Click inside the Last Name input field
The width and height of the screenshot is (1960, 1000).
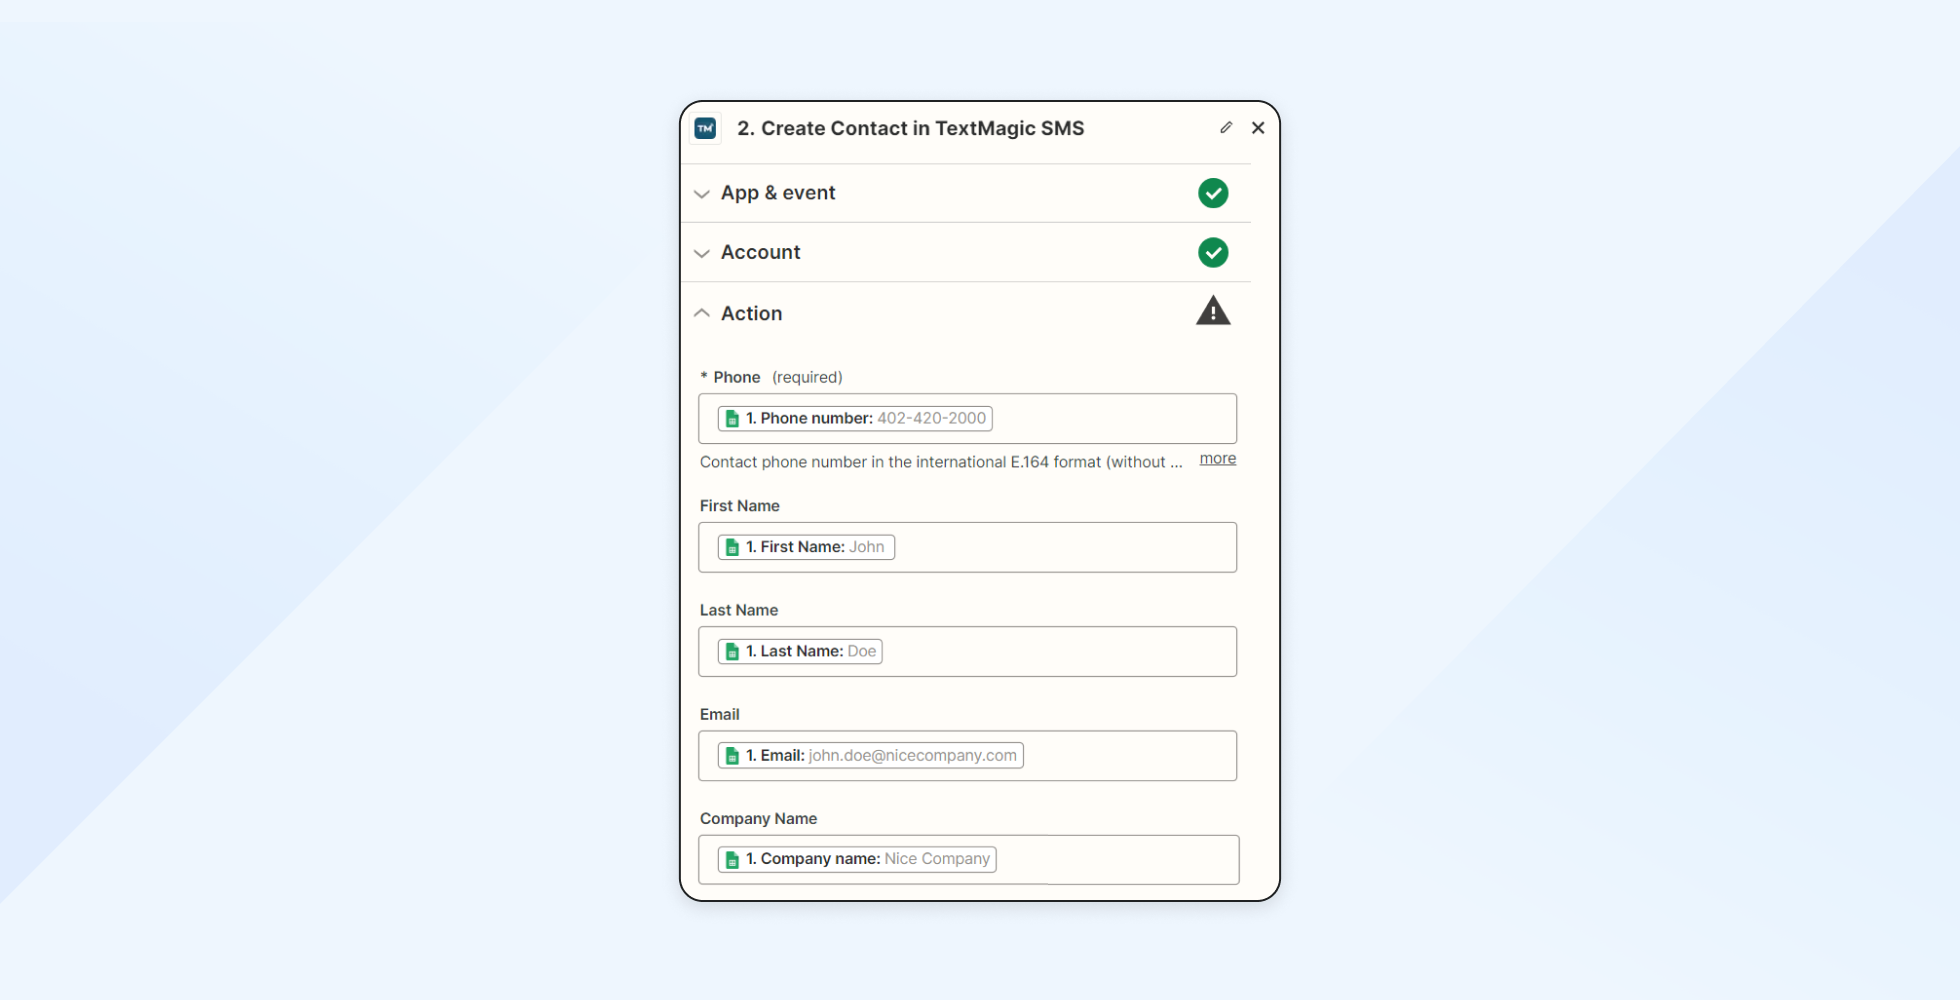967,652
